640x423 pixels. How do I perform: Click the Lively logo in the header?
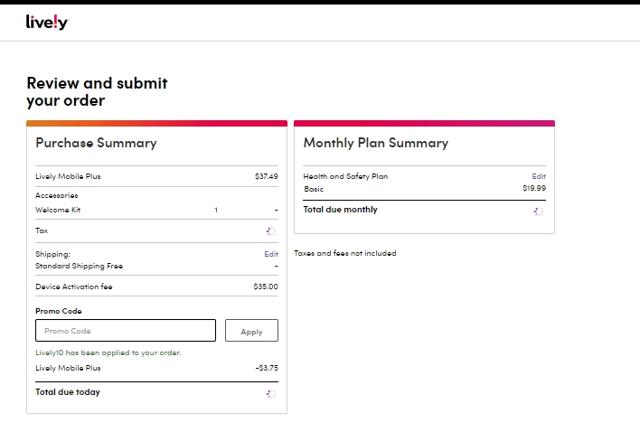coord(47,22)
